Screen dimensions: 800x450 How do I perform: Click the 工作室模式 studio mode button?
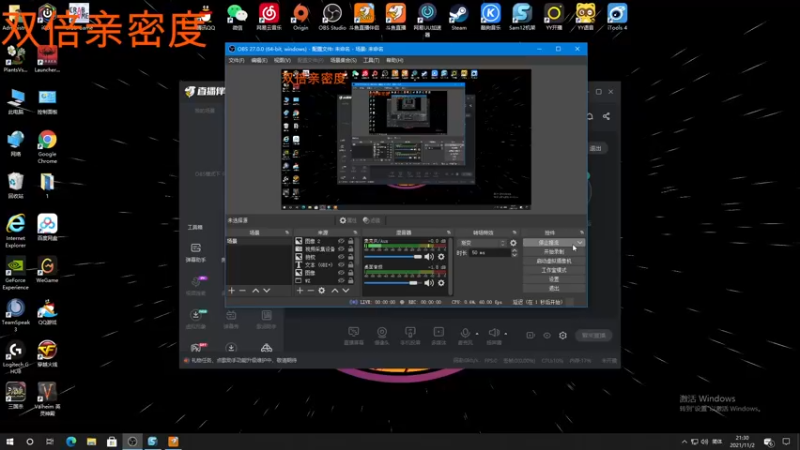click(554, 270)
